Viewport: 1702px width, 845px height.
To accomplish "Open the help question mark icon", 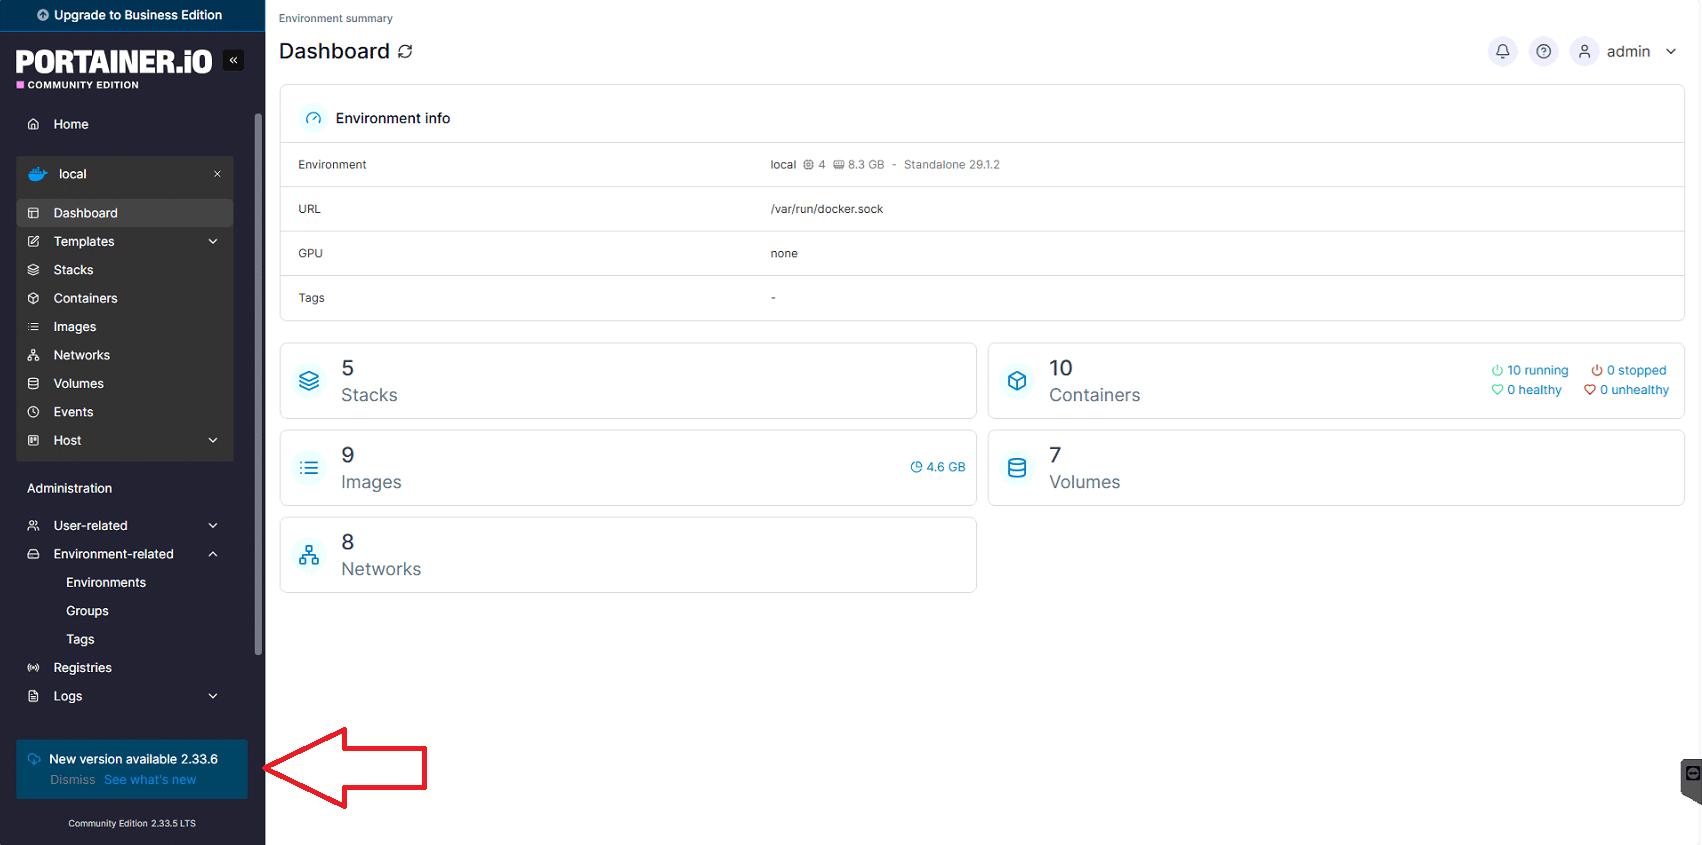I will (1544, 51).
